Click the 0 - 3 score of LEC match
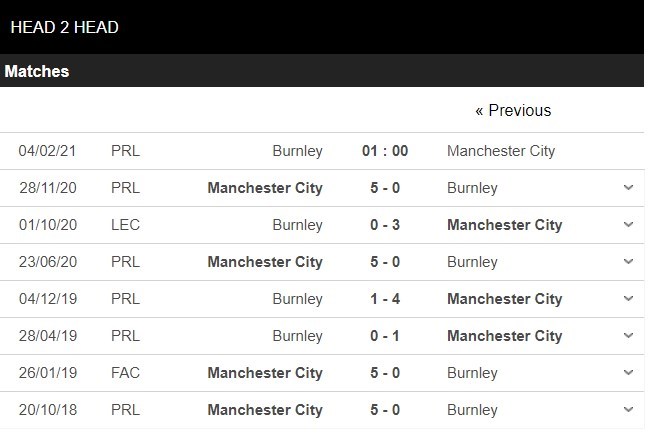Screen dimensions: 649x437 click(x=385, y=225)
